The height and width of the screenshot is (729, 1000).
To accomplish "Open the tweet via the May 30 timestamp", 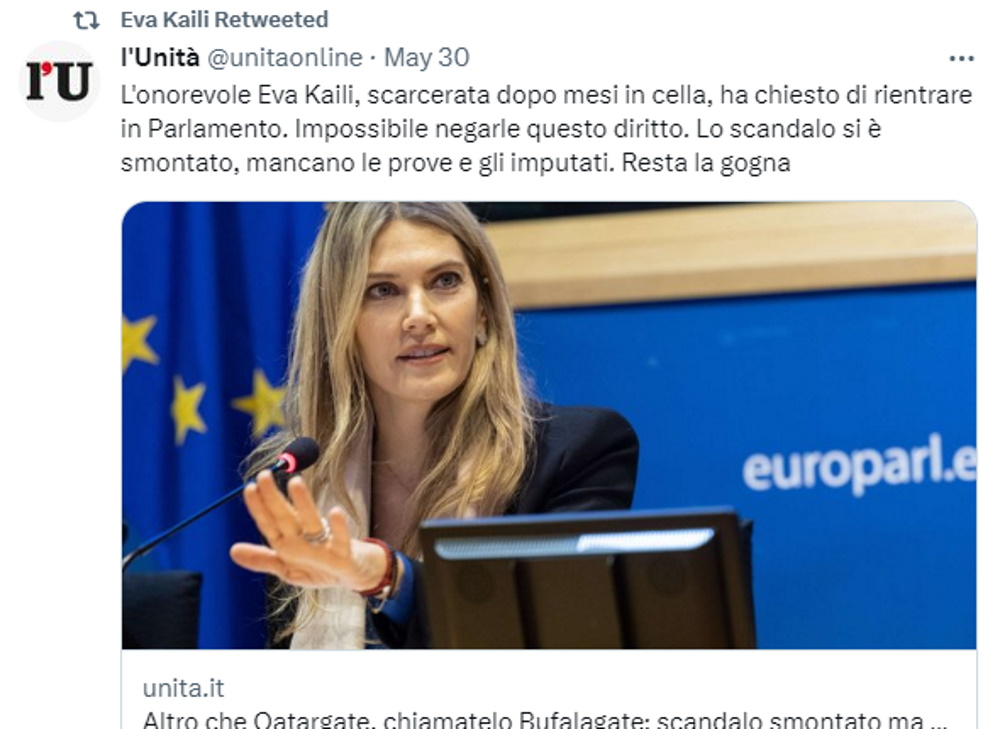I will point(427,57).
